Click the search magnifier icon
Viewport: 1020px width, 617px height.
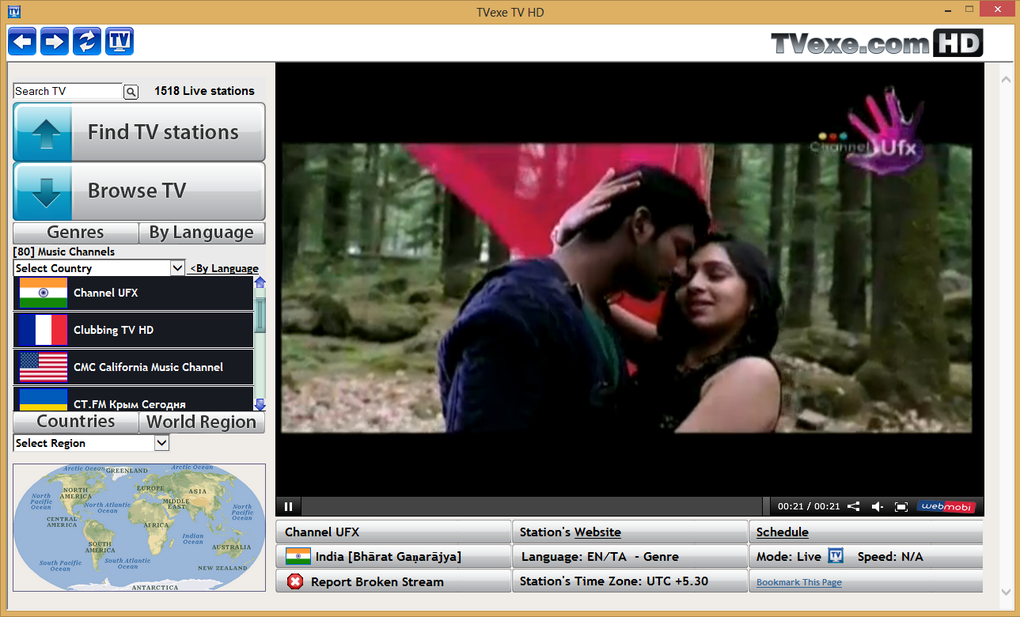[x=131, y=92]
